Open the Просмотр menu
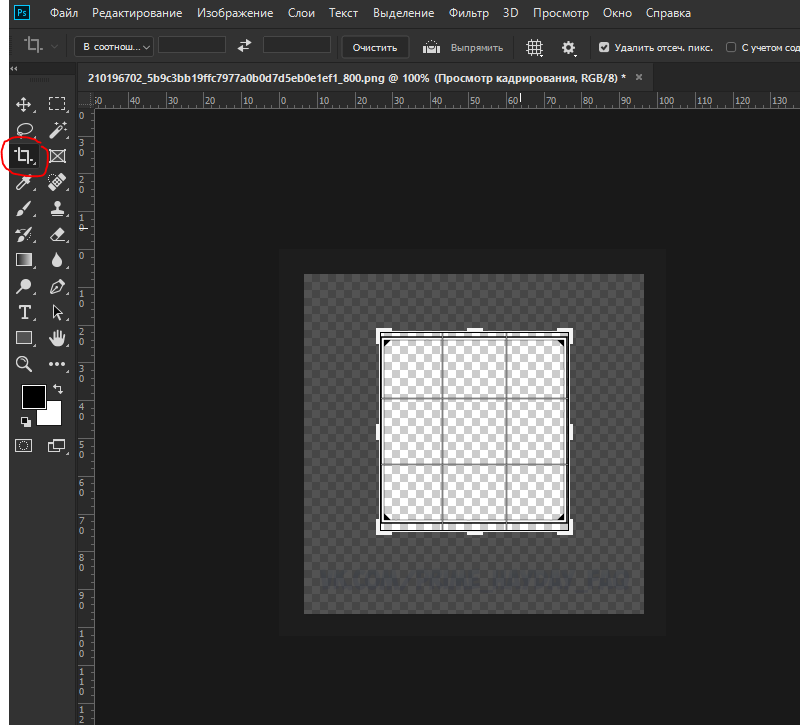This screenshot has width=800, height=725. (x=561, y=13)
